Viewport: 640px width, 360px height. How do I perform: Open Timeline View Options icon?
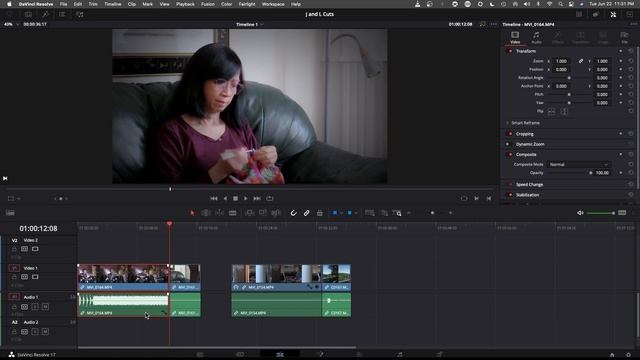click(x=10, y=213)
